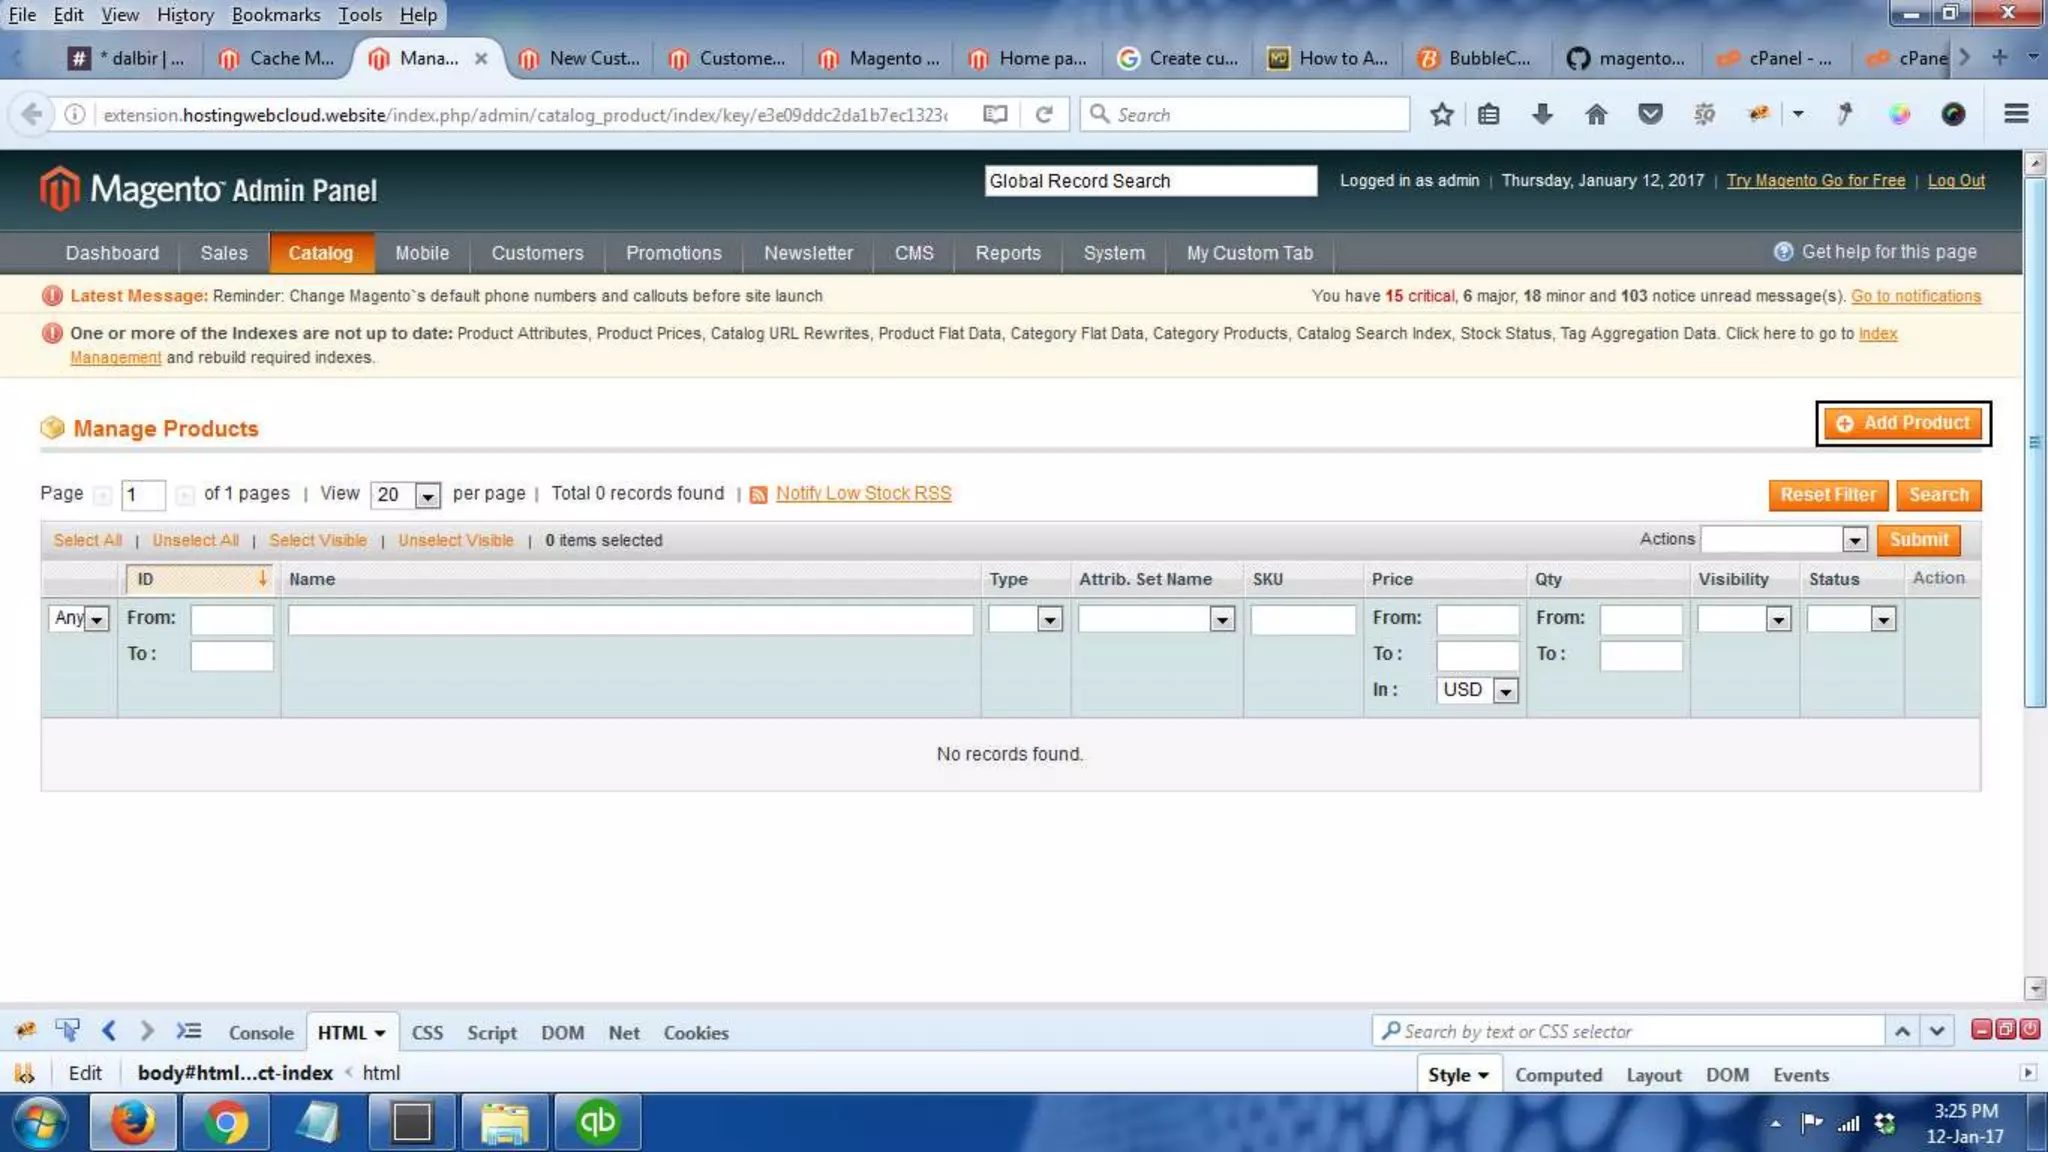Click the reload page icon
The height and width of the screenshot is (1152, 2048).
click(x=1044, y=114)
